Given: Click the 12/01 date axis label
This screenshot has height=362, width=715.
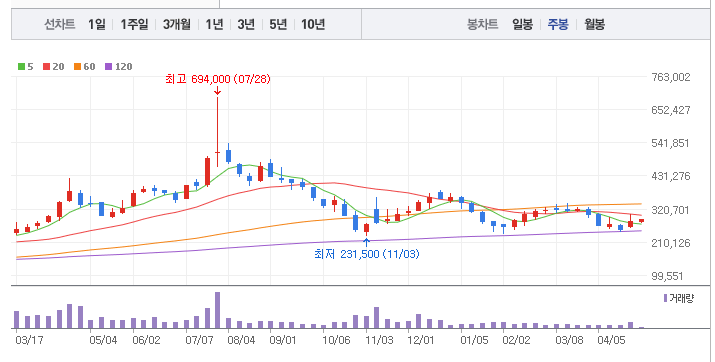Looking at the screenshot, I should [421, 340].
